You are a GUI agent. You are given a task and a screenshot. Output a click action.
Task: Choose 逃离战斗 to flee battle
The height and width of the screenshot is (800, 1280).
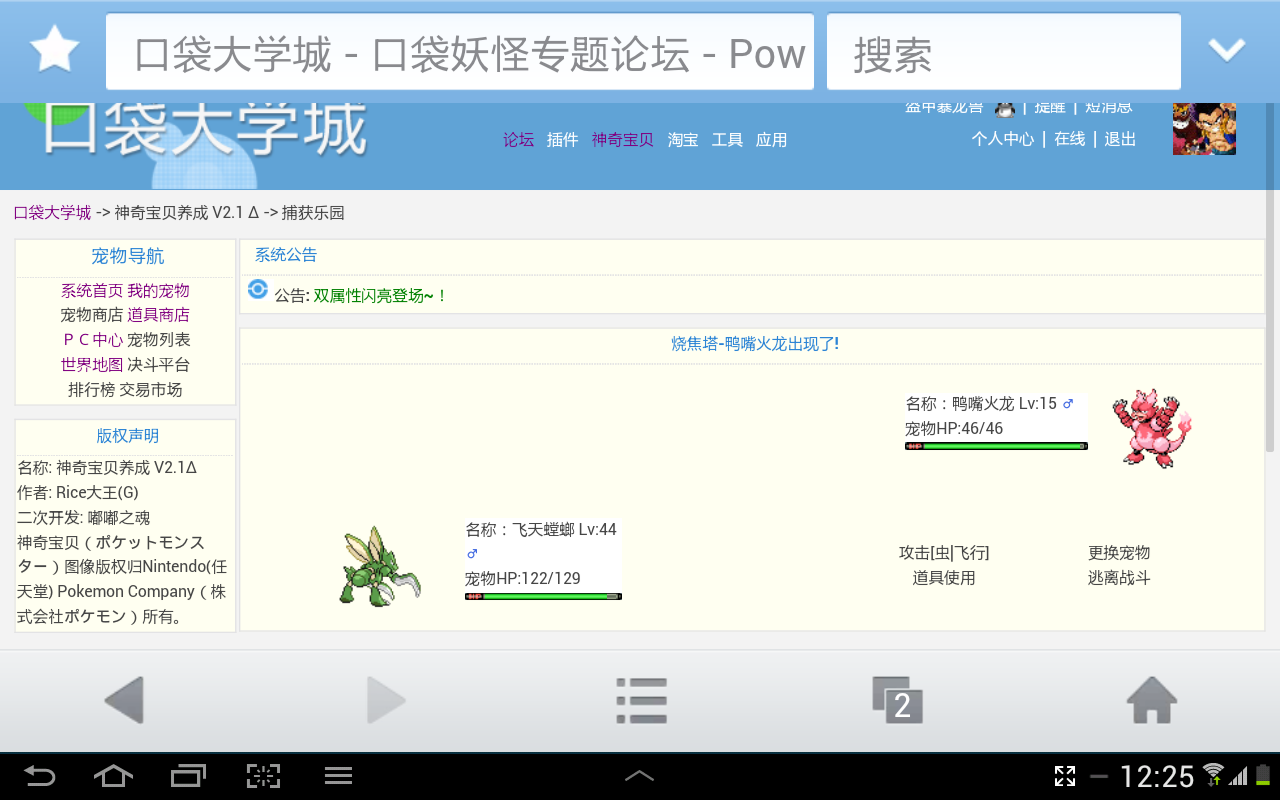[x=1119, y=578]
